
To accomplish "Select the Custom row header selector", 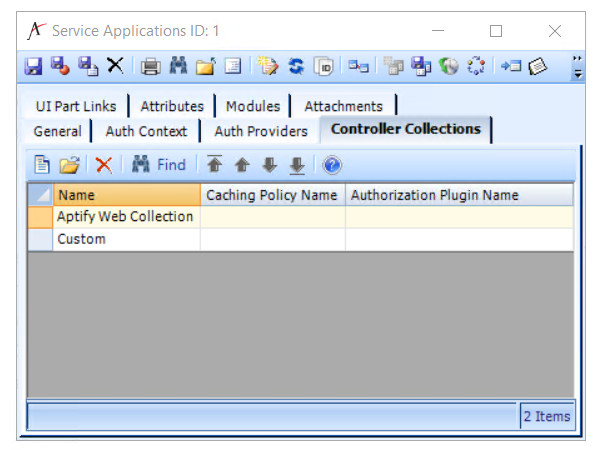I will [x=40, y=239].
